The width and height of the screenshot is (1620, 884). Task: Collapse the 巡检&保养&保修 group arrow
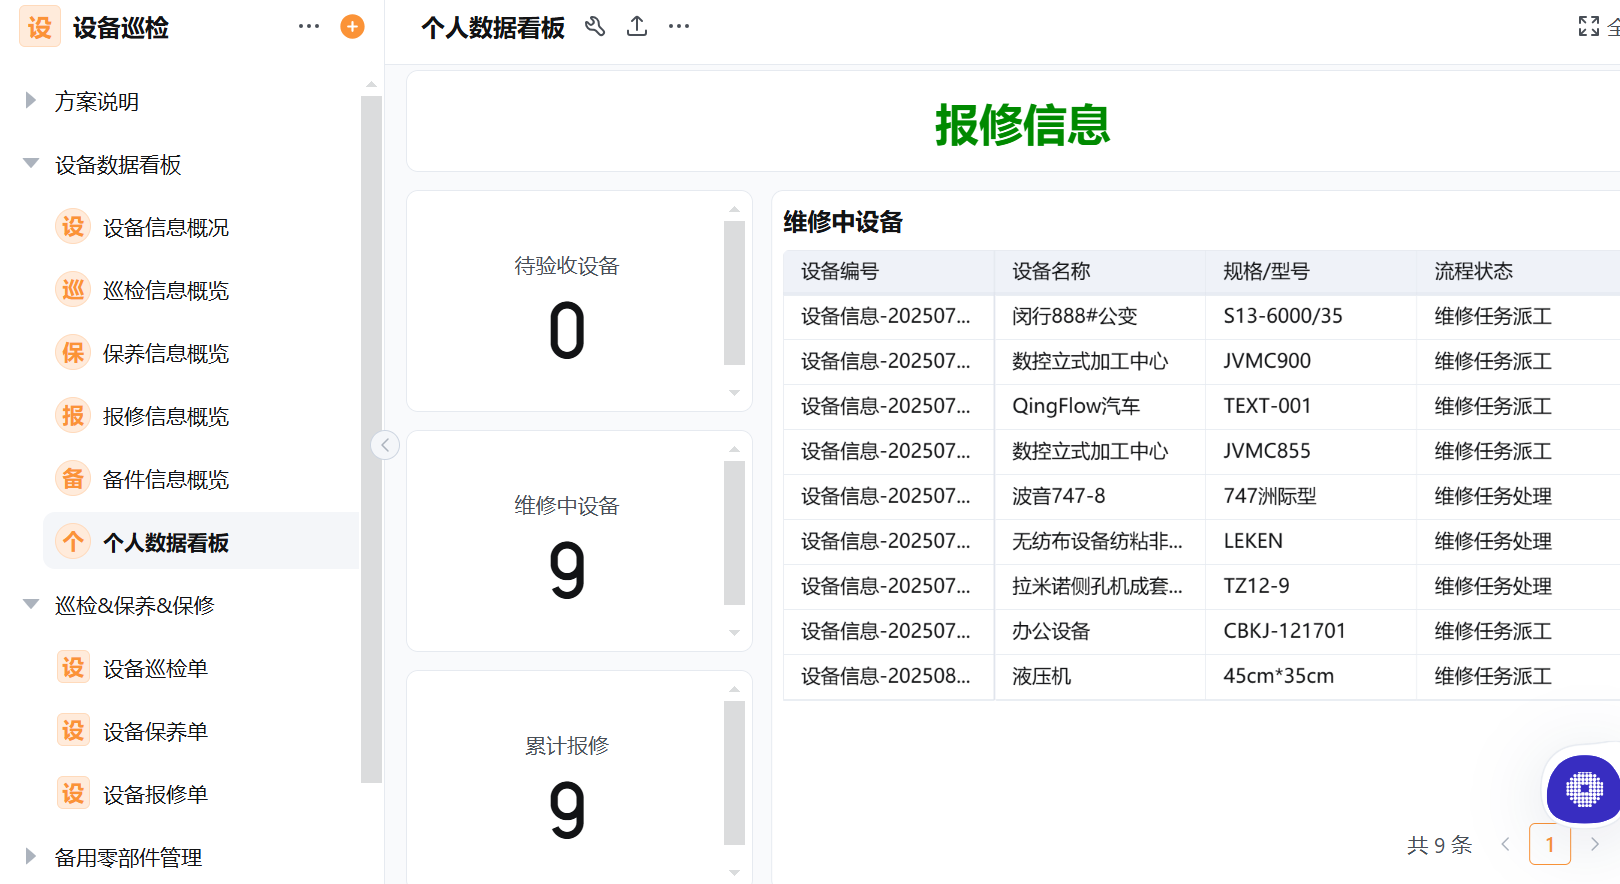[31, 604]
